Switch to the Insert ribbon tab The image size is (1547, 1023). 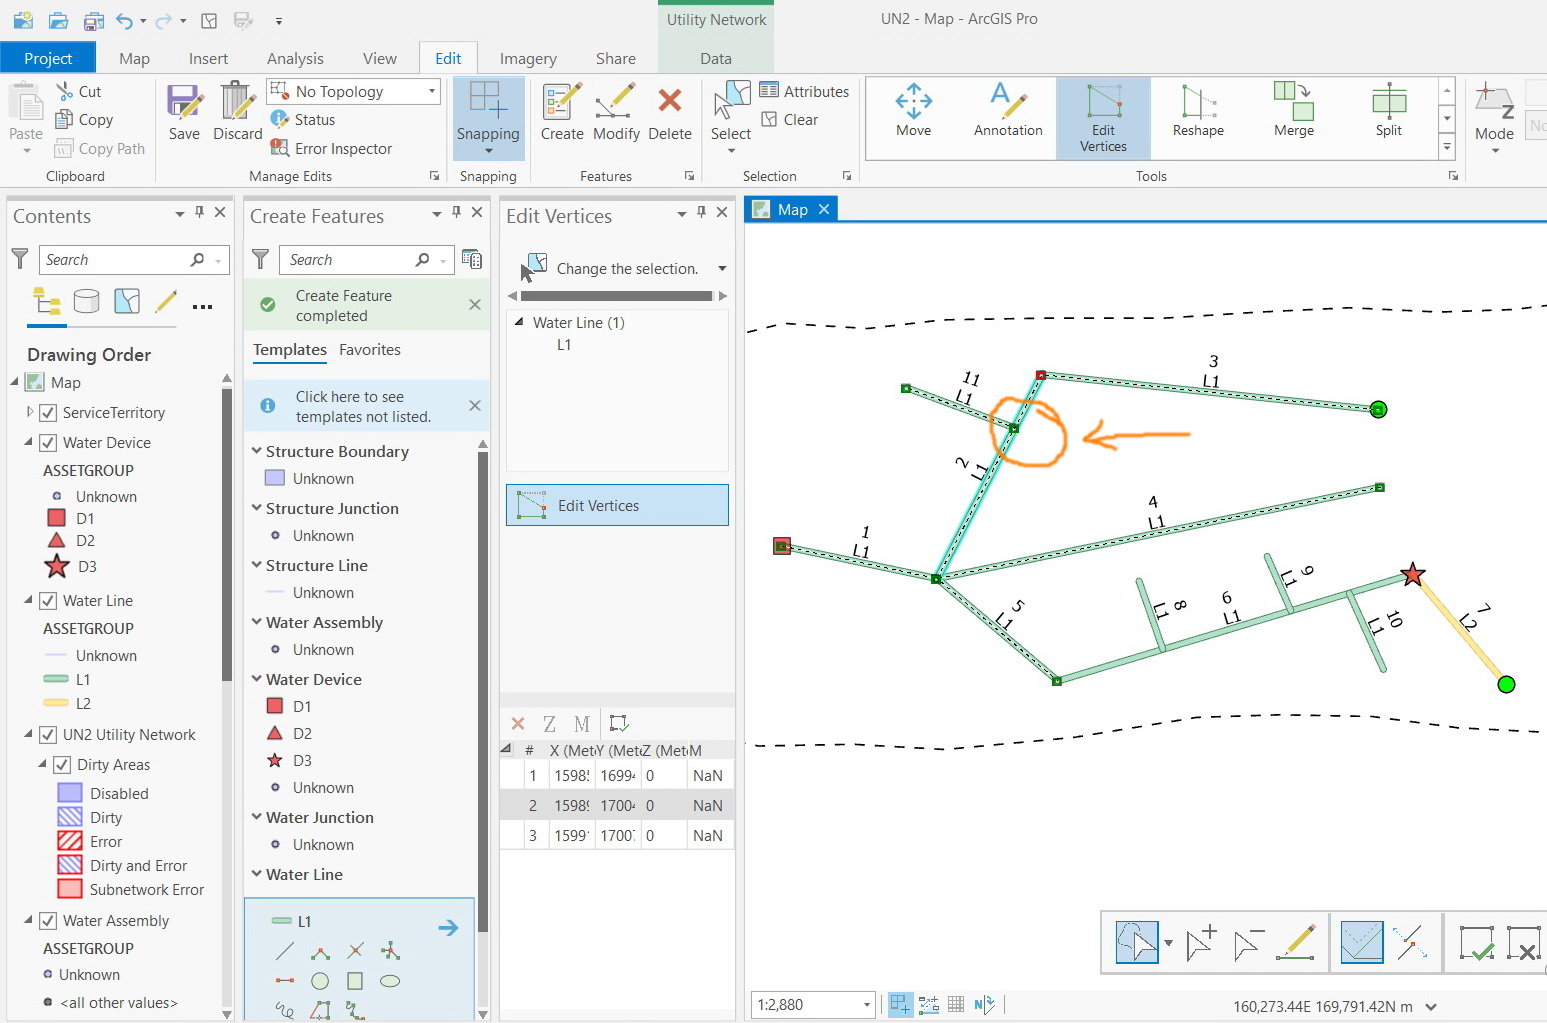click(x=208, y=58)
